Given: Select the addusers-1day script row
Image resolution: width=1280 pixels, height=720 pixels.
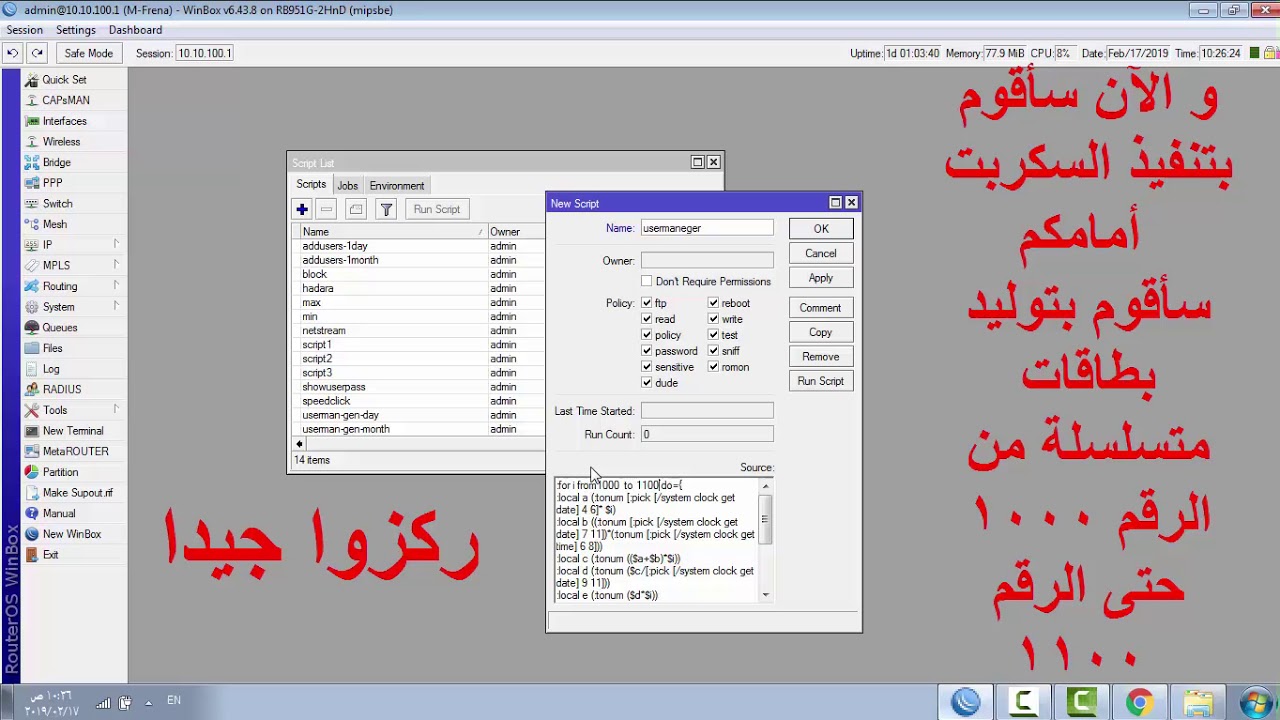Looking at the screenshot, I should tap(420, 246).
